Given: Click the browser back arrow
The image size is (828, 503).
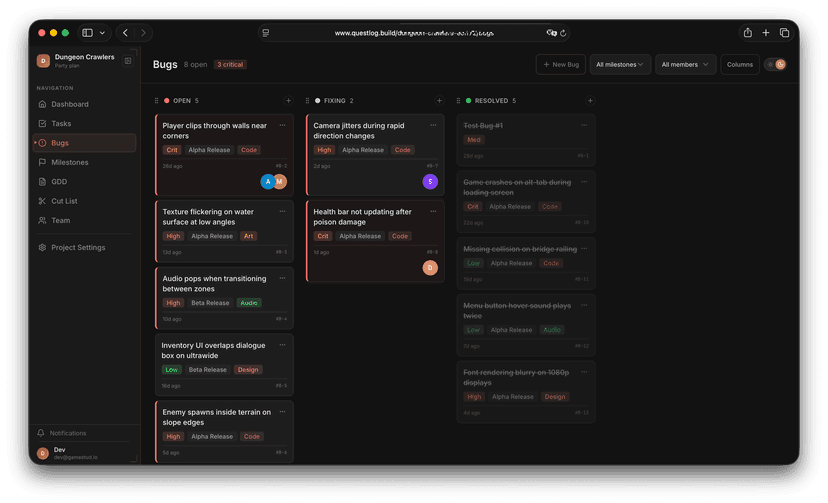Looking at the screenshot, I should point(126,33).
